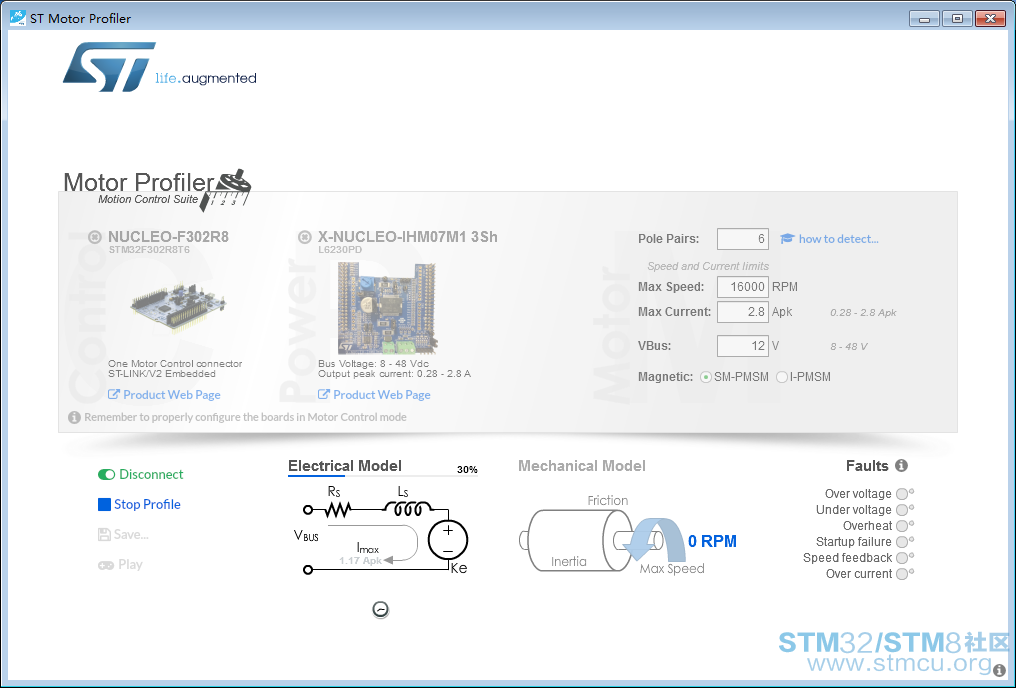Click the graduation cap icon beside how to detect
The image size is (1016, 688).
pos(787,238)
